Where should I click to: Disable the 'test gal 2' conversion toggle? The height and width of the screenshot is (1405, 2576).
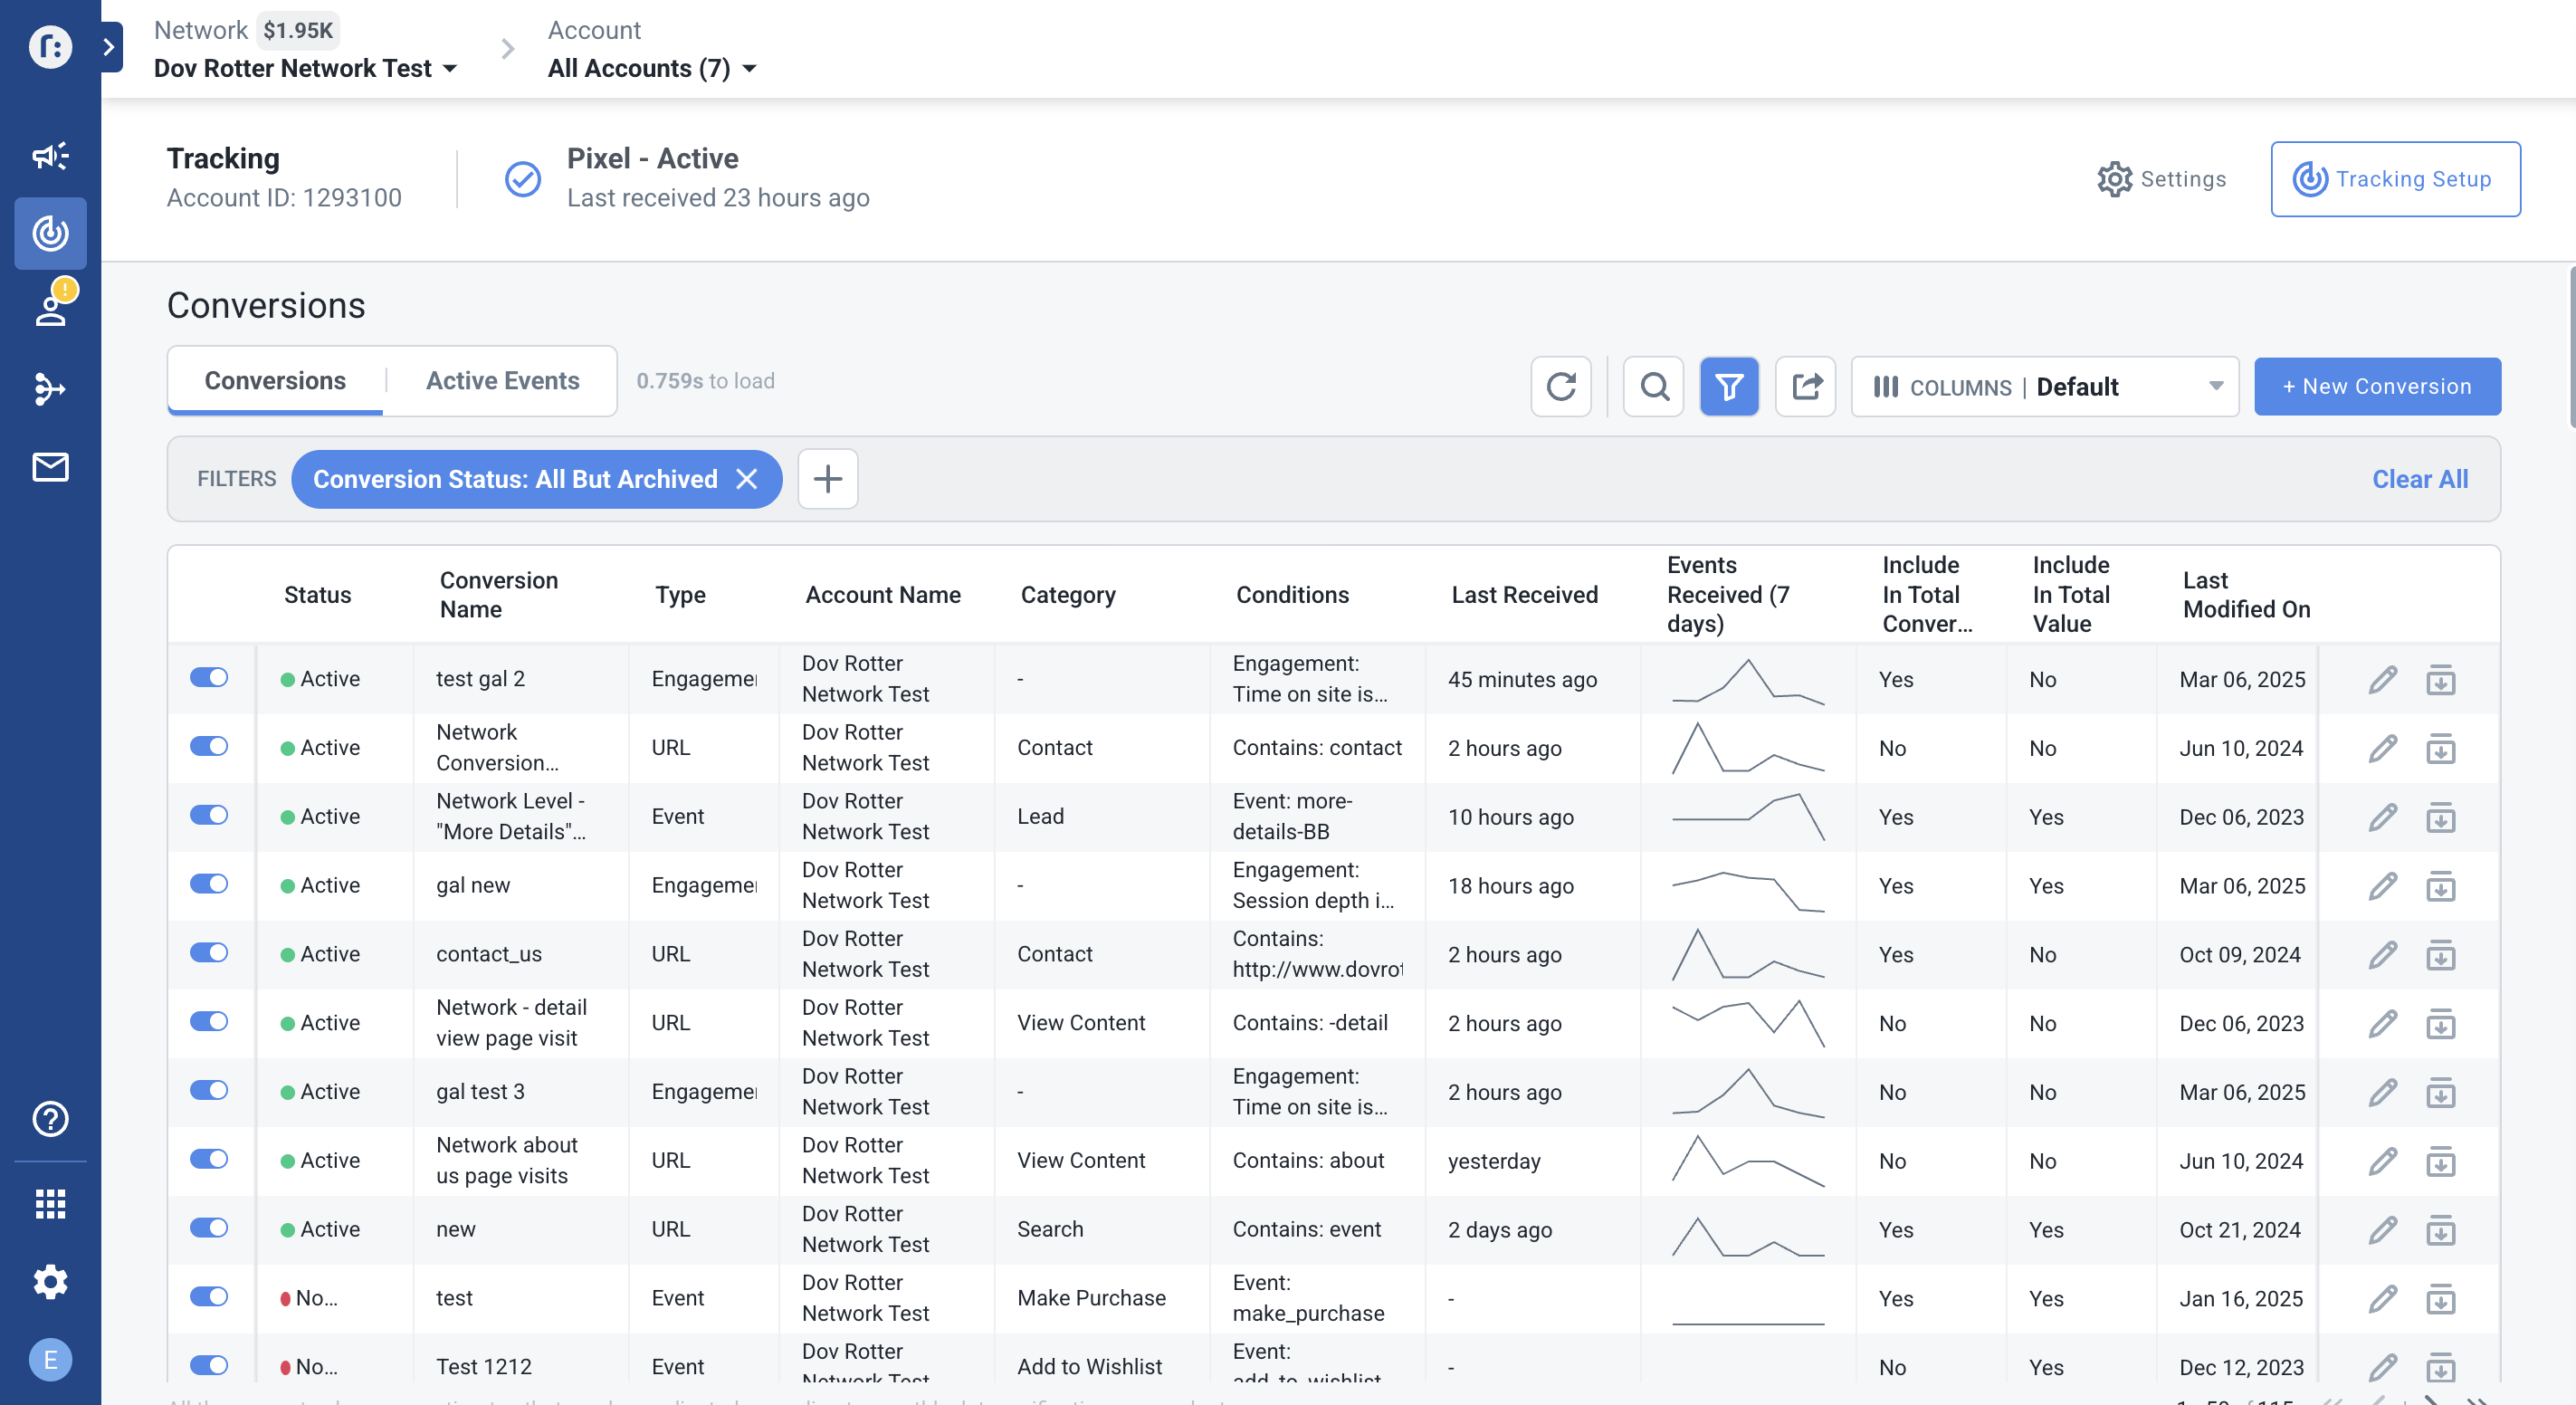pyautogui.click(x=209, y=678)
